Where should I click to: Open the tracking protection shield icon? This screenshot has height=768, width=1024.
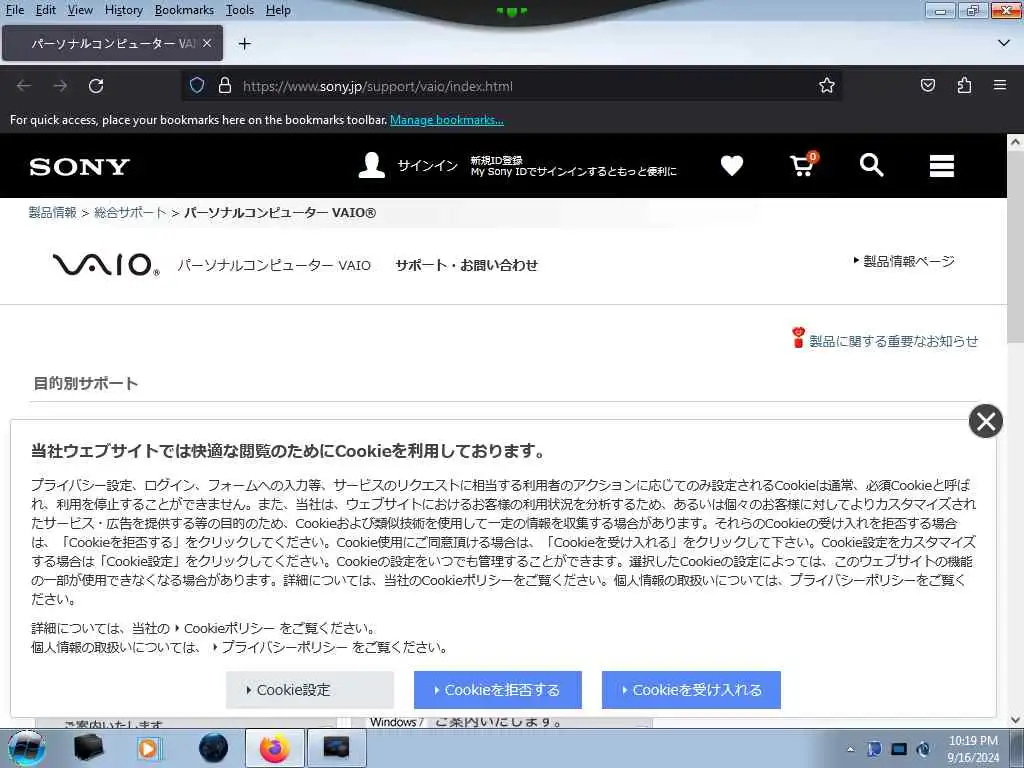pos(197,86)
